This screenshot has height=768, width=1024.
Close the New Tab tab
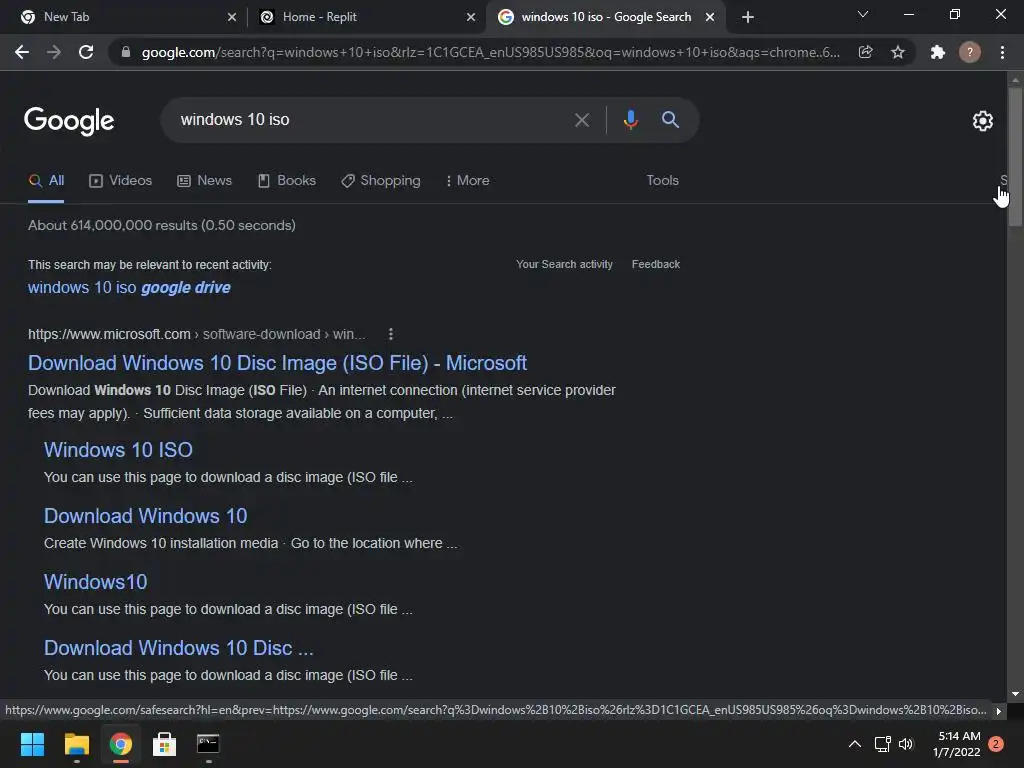[x=232, y=18]
